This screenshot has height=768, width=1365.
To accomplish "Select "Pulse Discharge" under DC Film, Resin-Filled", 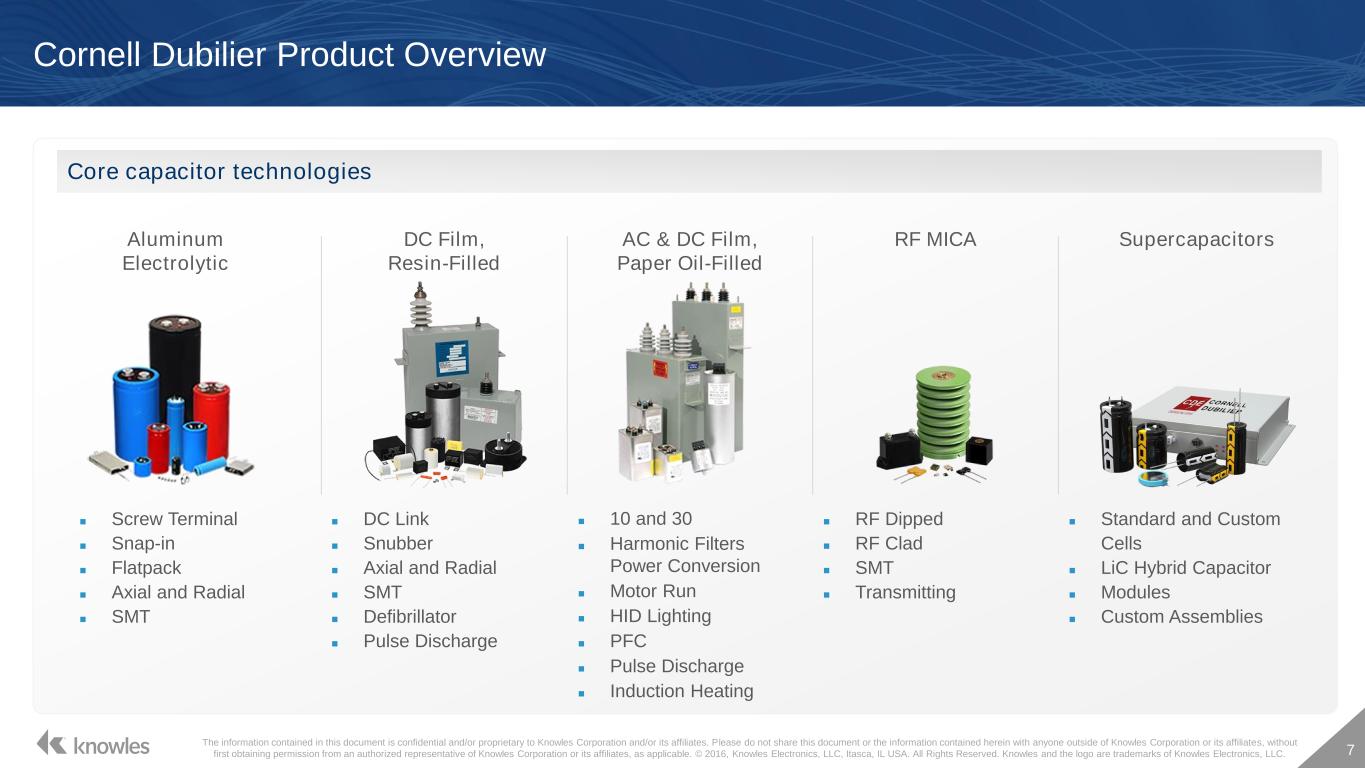I will (x=430, y=641).
